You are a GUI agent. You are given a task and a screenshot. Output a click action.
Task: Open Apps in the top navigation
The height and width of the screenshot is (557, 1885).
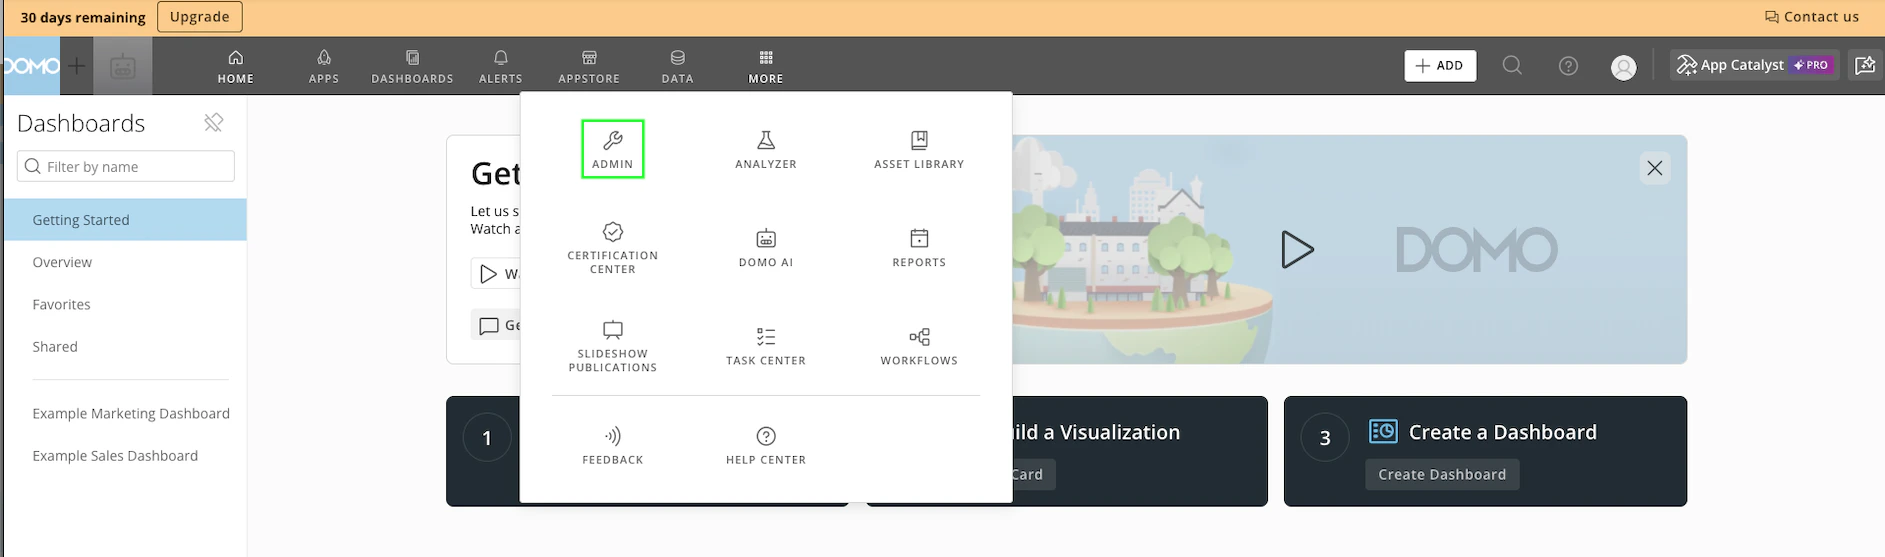(324, 66)
